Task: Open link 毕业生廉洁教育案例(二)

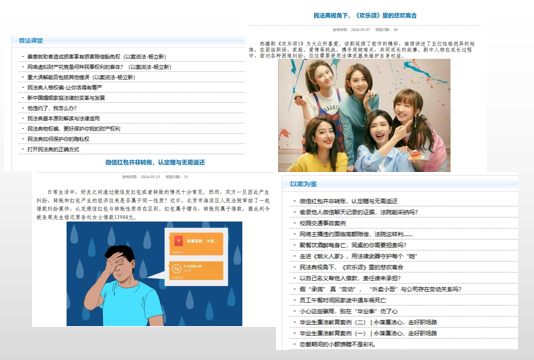Action: coord(368,322)
